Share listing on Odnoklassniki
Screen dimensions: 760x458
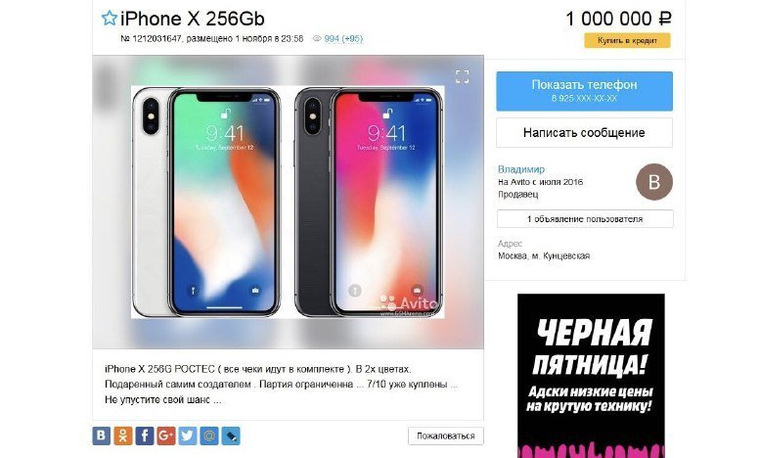[123, 436]
